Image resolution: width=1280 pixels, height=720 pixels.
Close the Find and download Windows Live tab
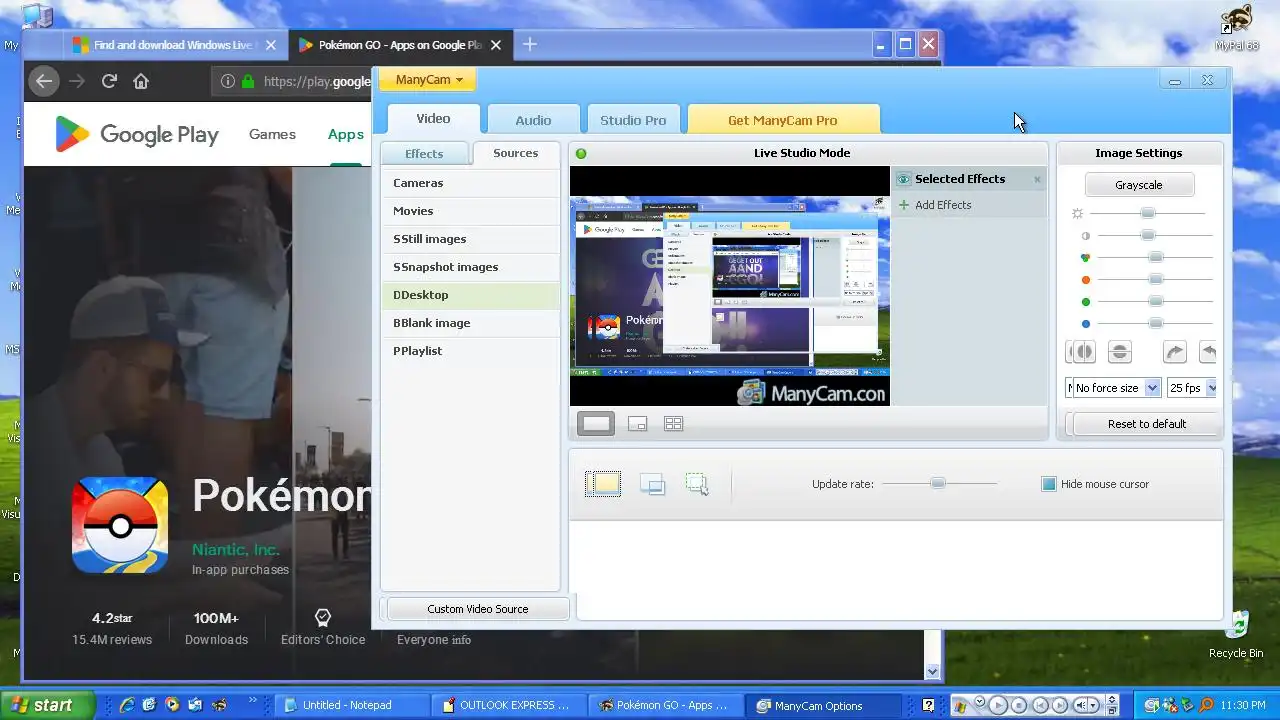271,45
